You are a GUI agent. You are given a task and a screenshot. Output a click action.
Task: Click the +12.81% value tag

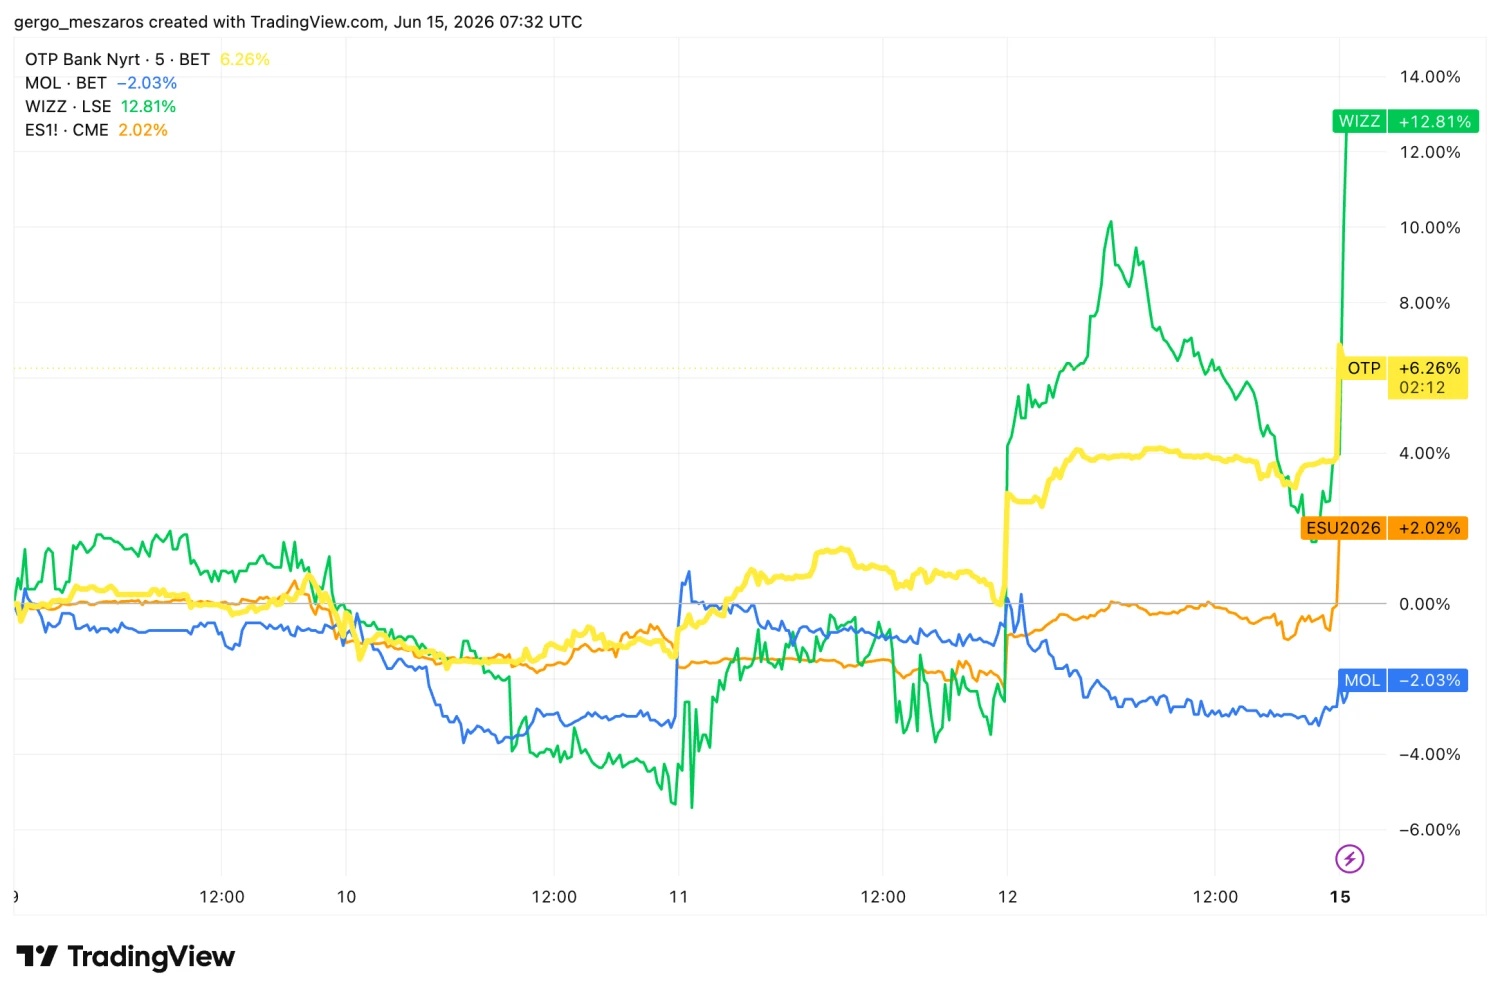pos(1434,121)
